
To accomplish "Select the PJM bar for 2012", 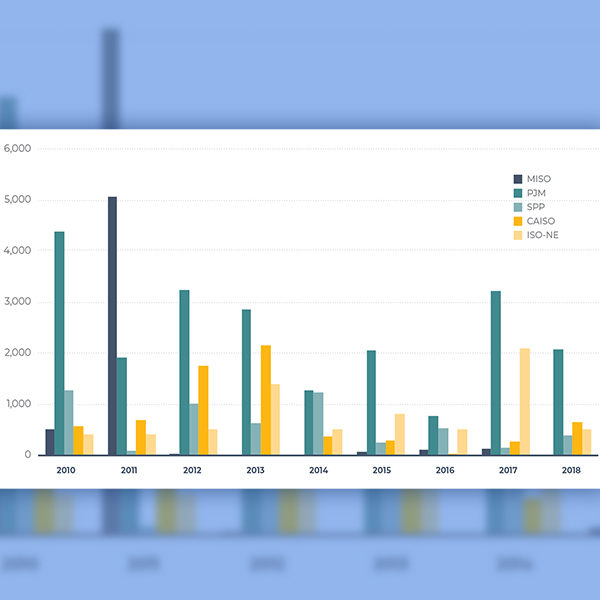I will click(184, 372).
